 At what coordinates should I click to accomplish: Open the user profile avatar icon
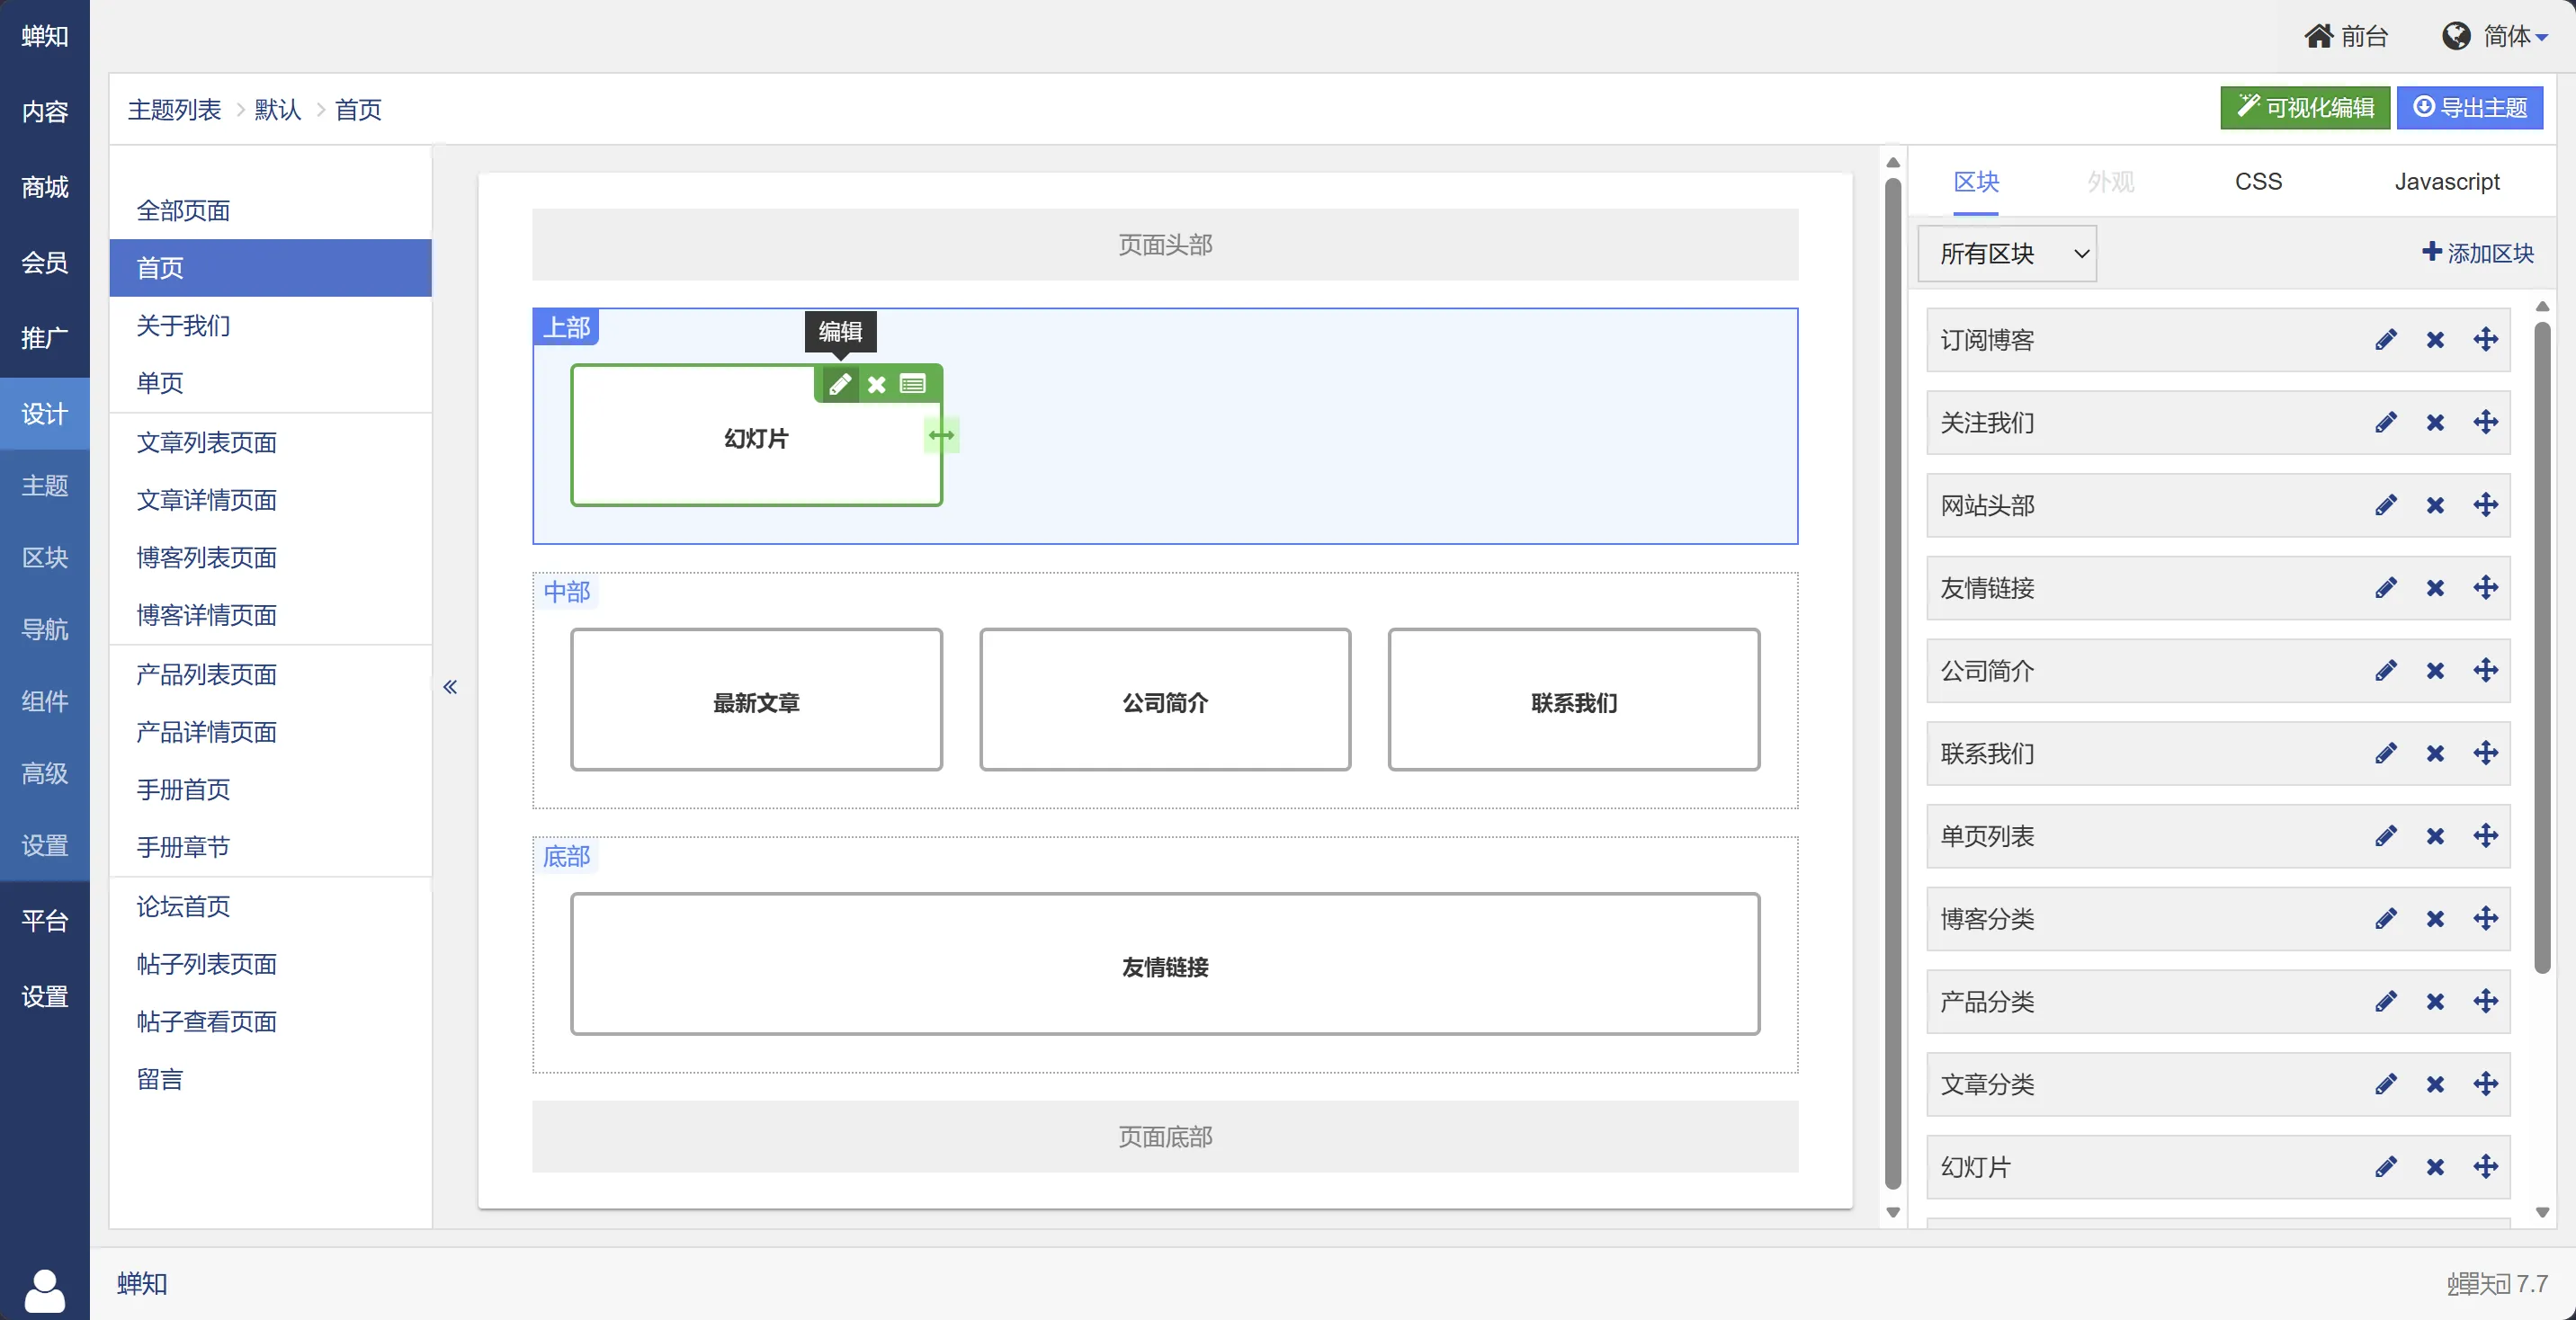(45, 1290)
